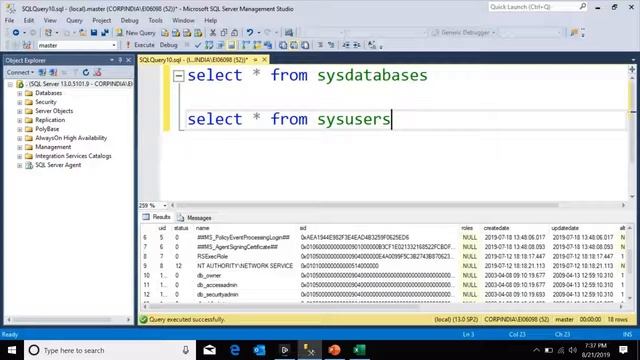
Task: Pin the Object Explorer panel
Action: [x=120, y=60]
